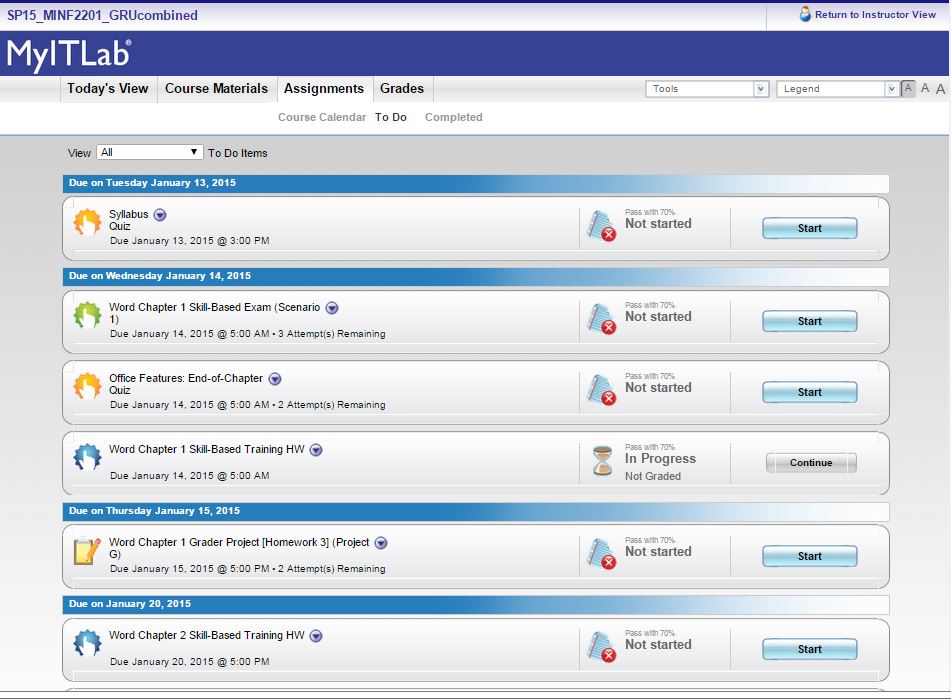Open the Completed assignments view
The image size is (951, 699).
[453, 117]
